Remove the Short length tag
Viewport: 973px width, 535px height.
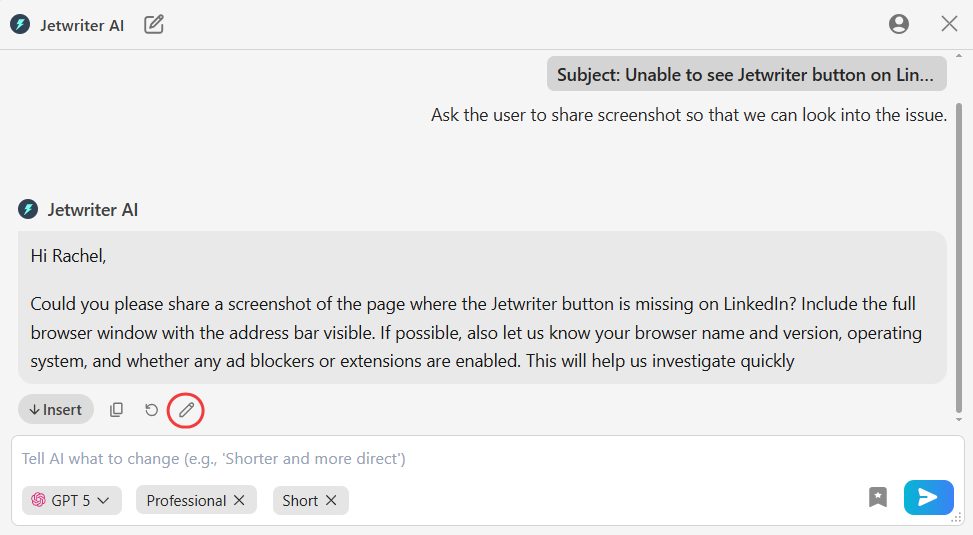331,500
